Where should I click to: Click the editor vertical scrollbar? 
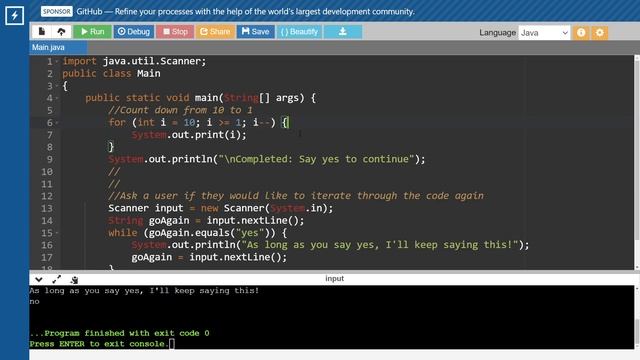tap(637, 162)
